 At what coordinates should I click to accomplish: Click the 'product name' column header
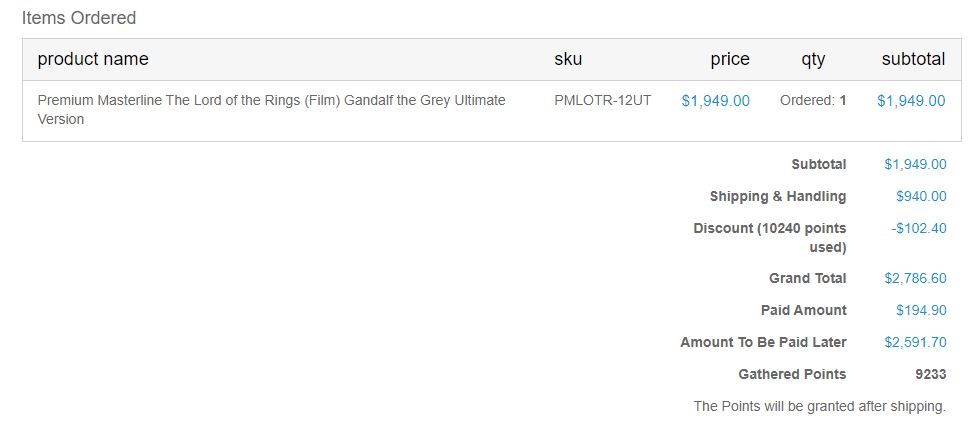point(93,59)
